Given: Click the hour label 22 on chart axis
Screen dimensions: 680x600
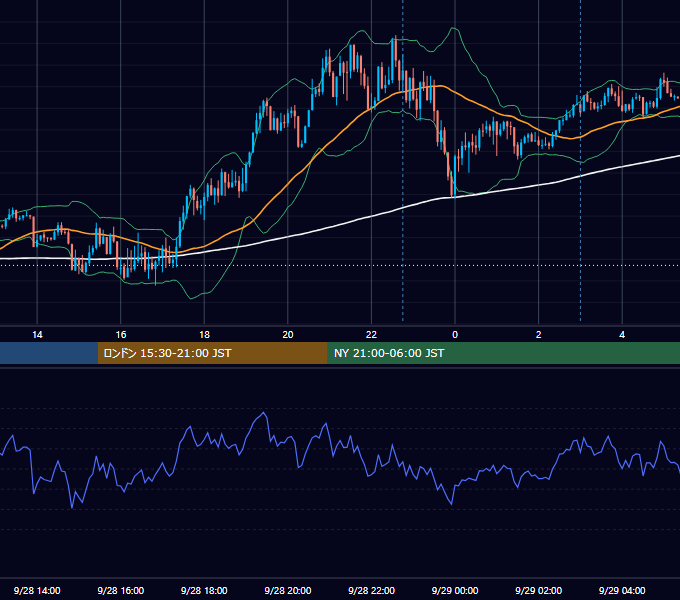Looking at the screenshot, I should [371, 335].
